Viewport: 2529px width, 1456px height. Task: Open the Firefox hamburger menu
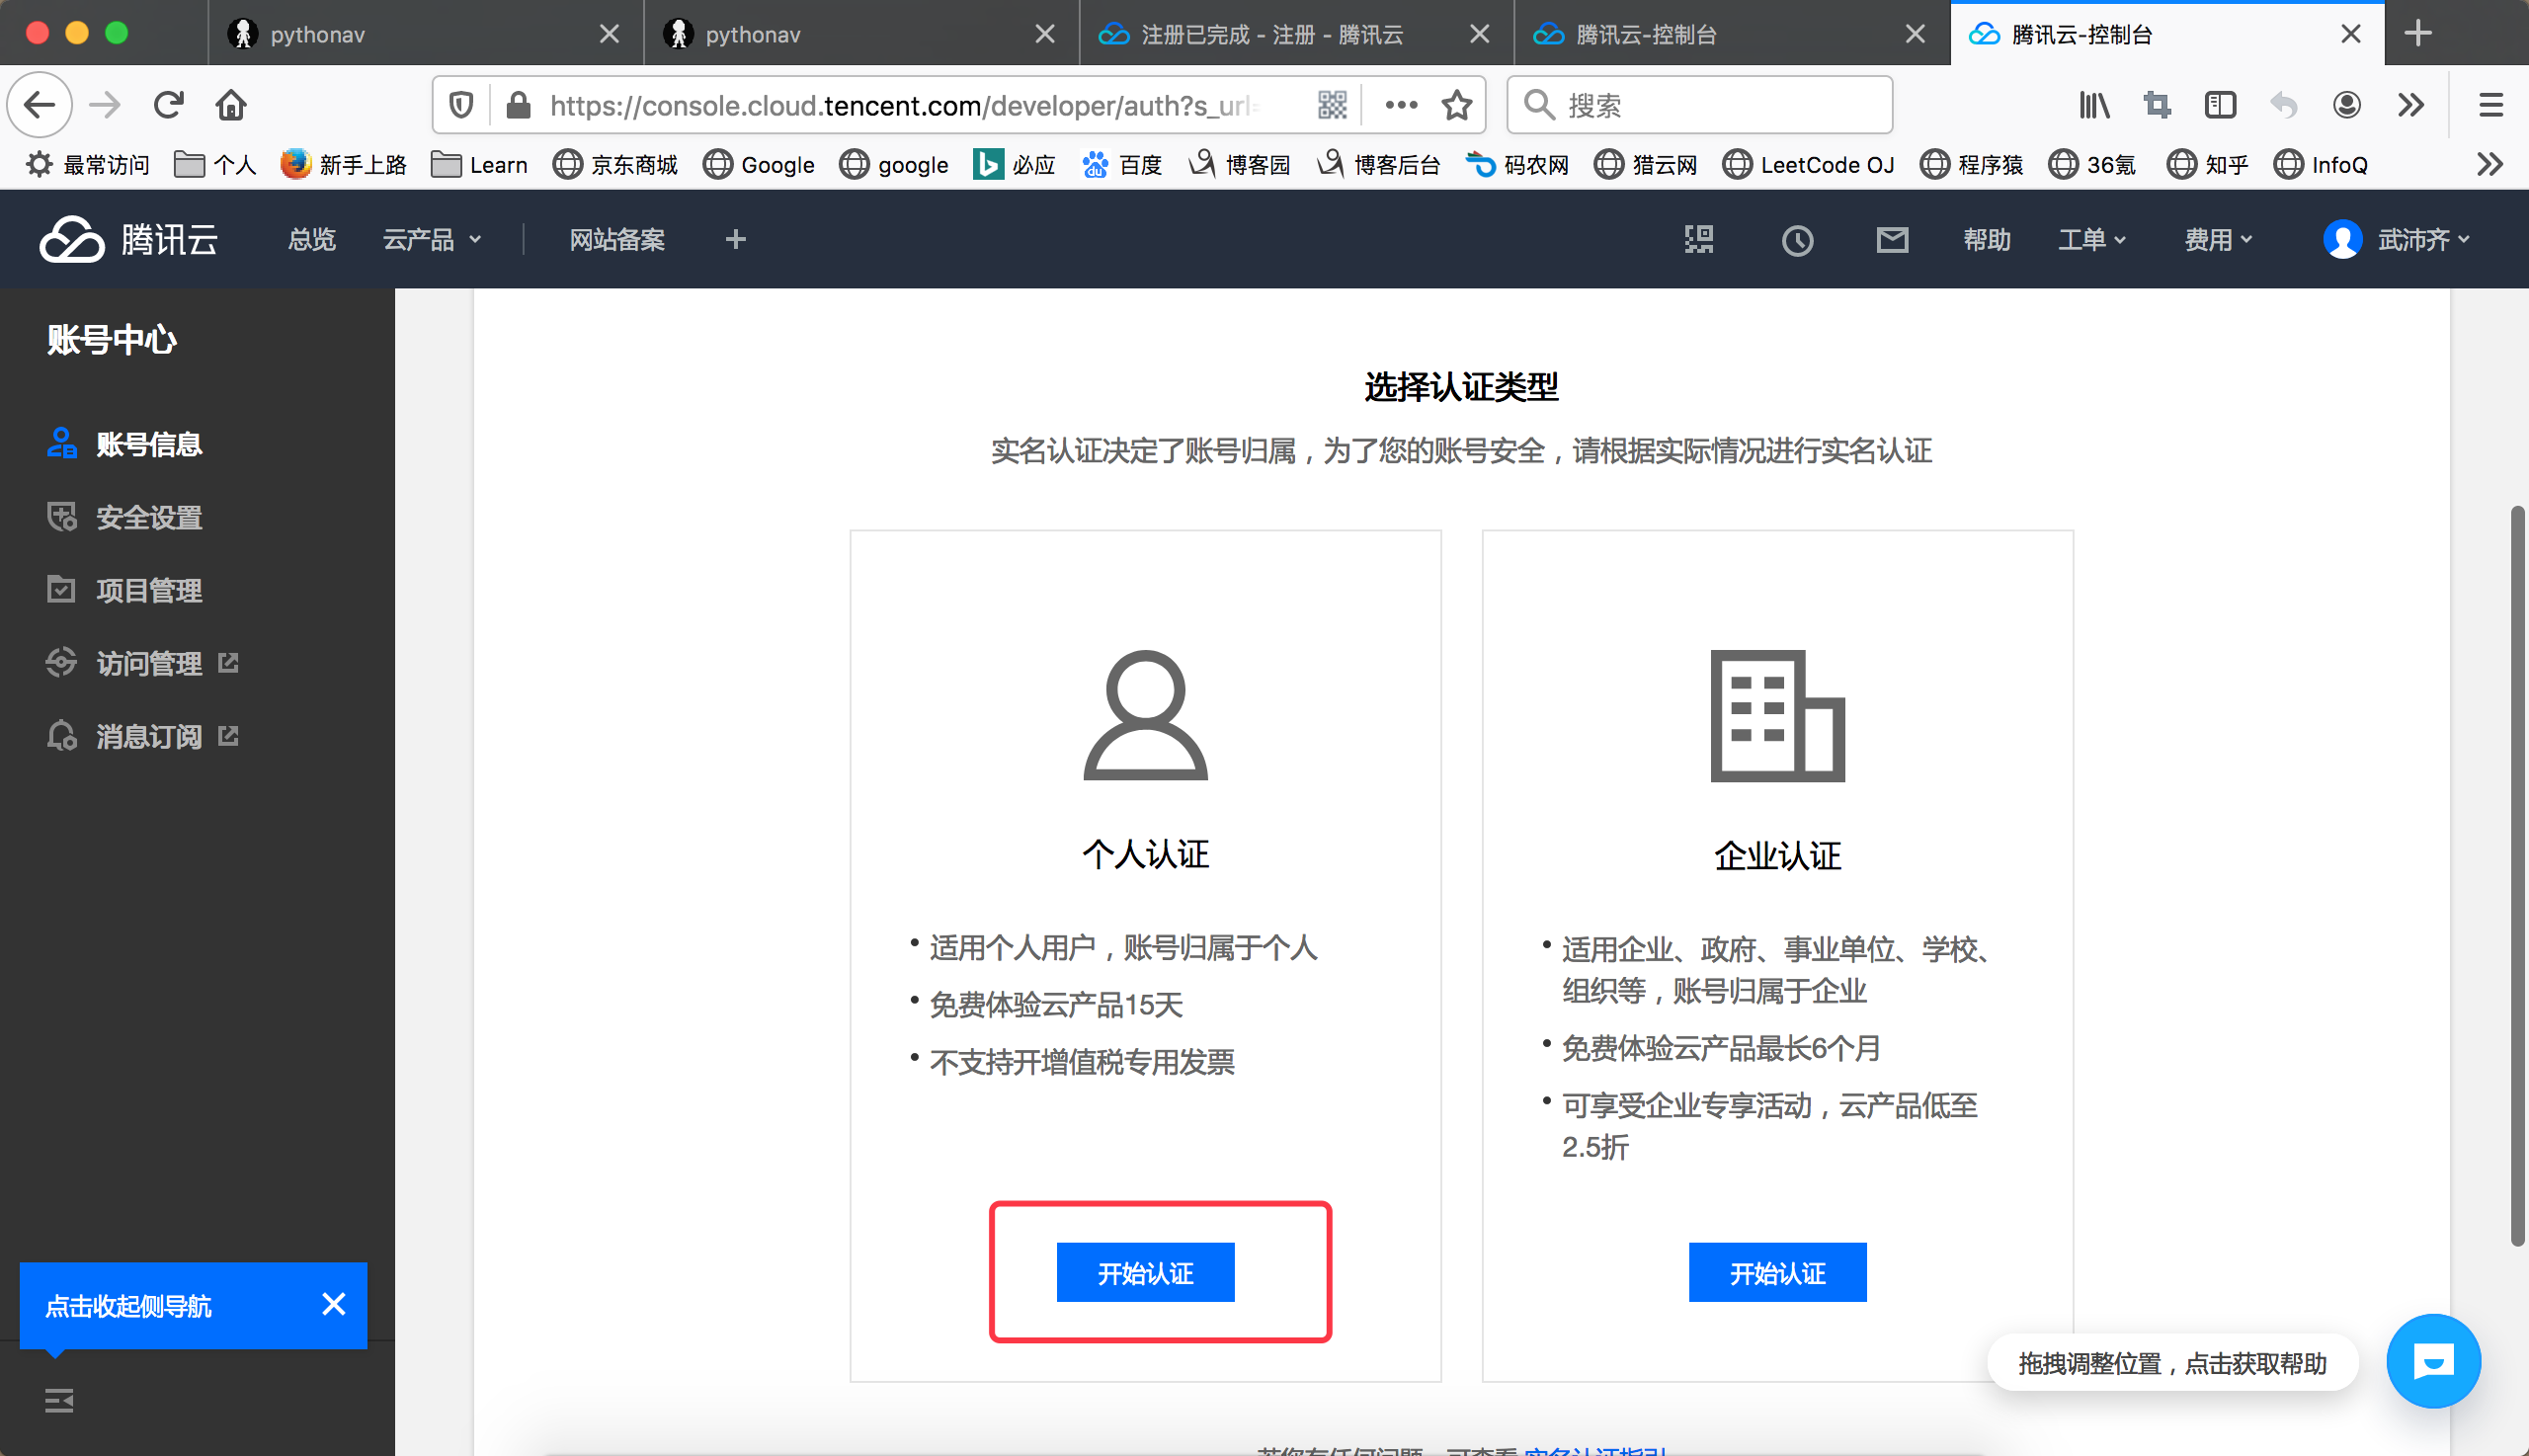tap(2491, 105)
